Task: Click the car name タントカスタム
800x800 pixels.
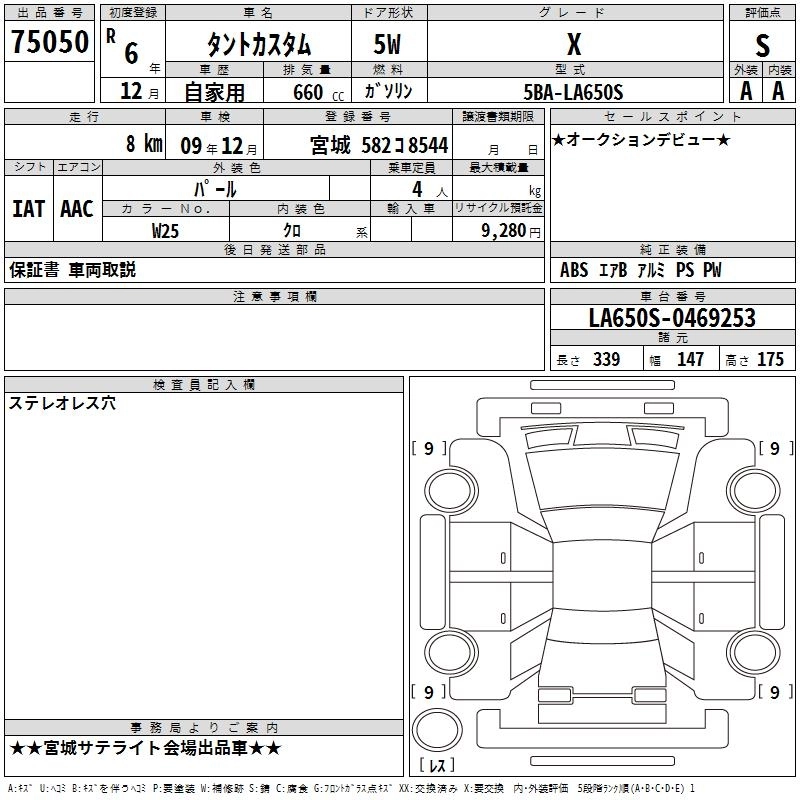Action: [x=258, y=45]
